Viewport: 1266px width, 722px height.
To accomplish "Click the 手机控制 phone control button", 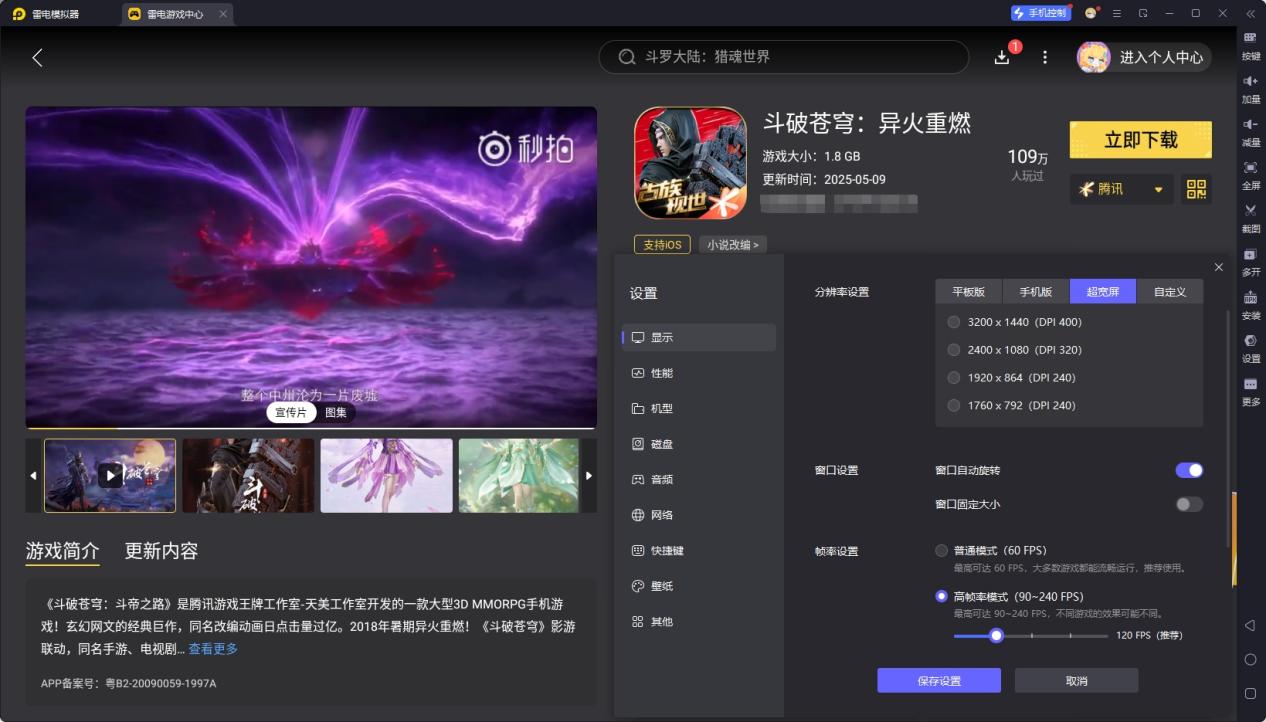I will (1040, 13).
